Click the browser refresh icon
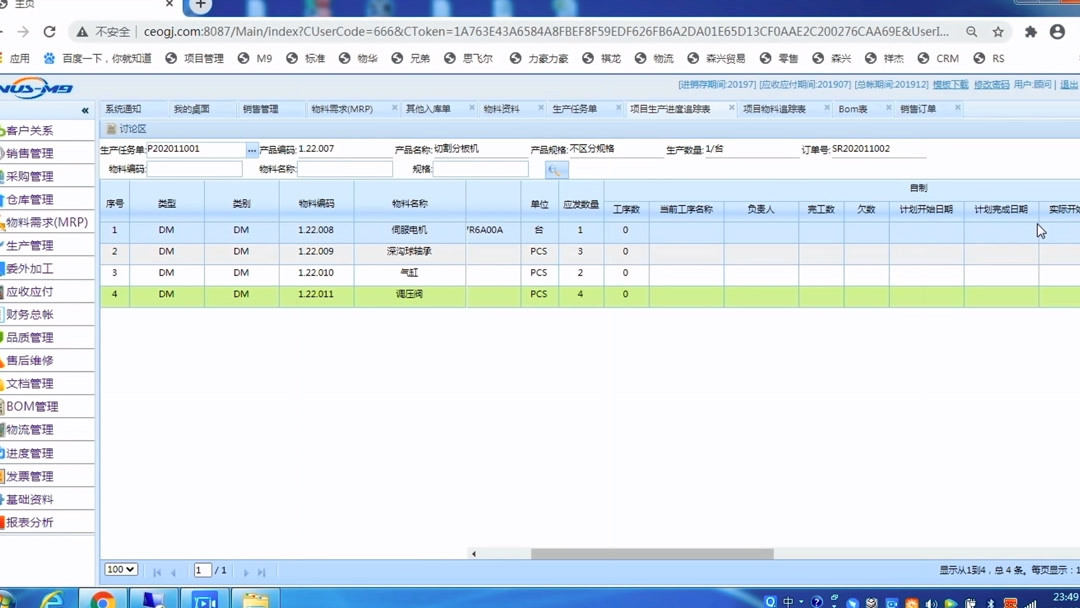1080x608 pixels. point(49,31)
